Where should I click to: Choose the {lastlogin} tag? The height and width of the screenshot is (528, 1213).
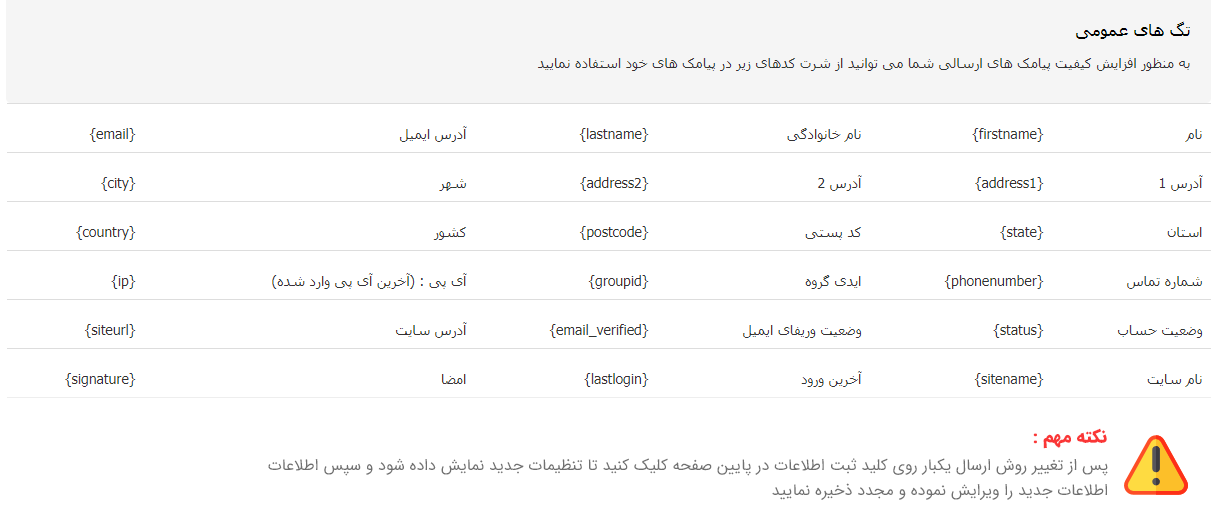pos(616,379)
